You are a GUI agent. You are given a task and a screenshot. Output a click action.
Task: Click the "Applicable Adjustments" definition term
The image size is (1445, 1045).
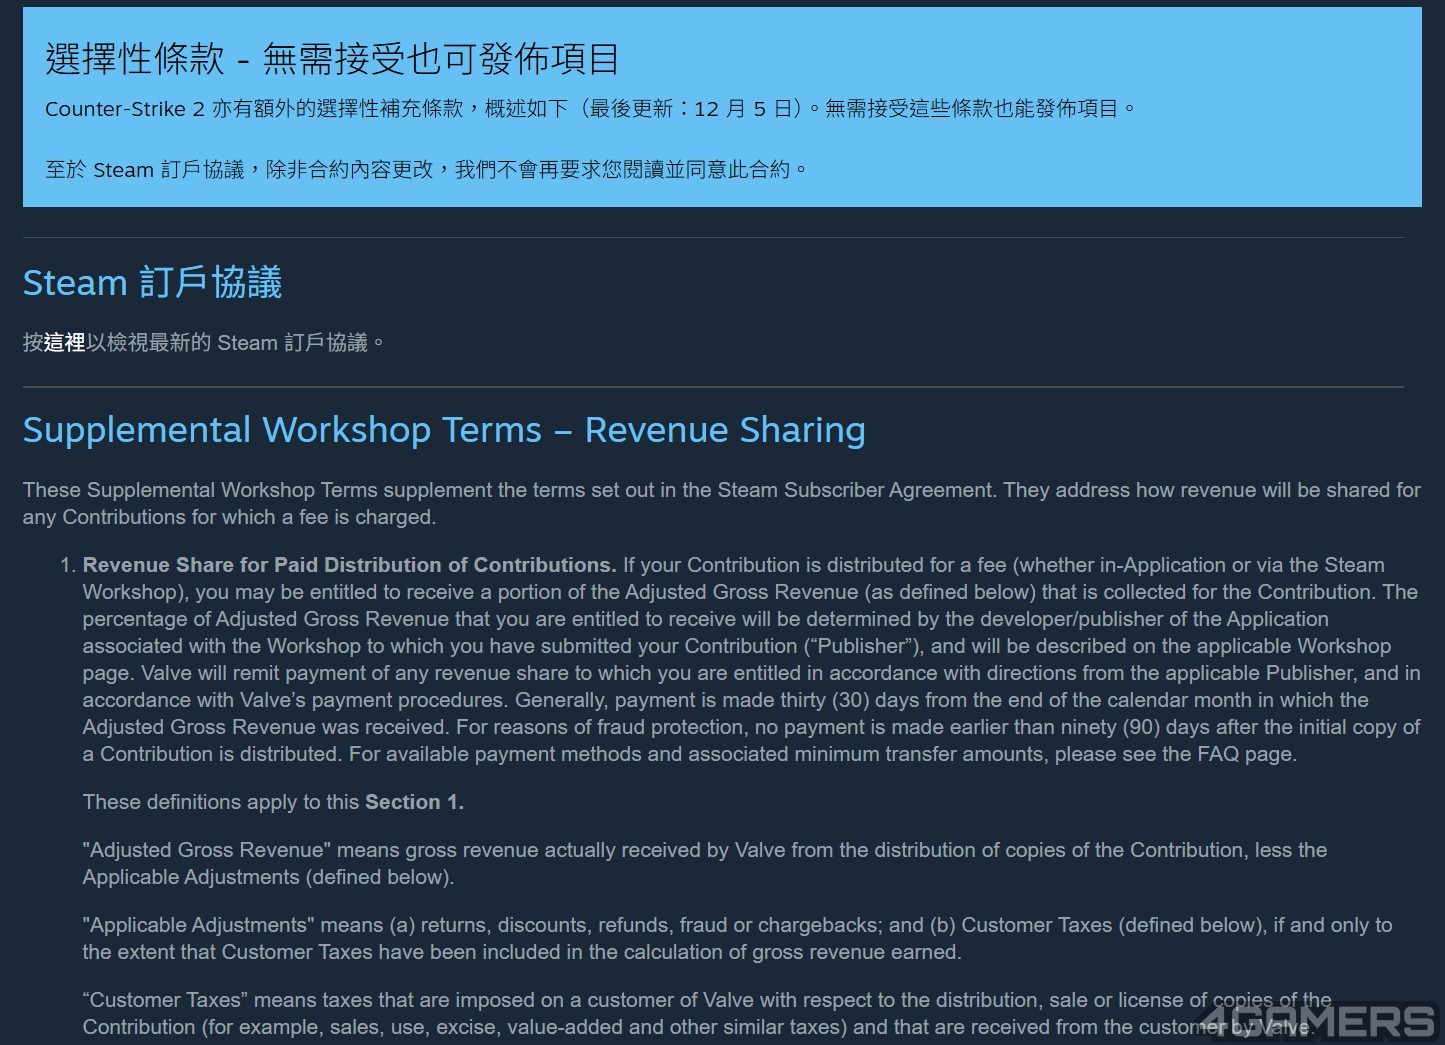coord(197,925)
